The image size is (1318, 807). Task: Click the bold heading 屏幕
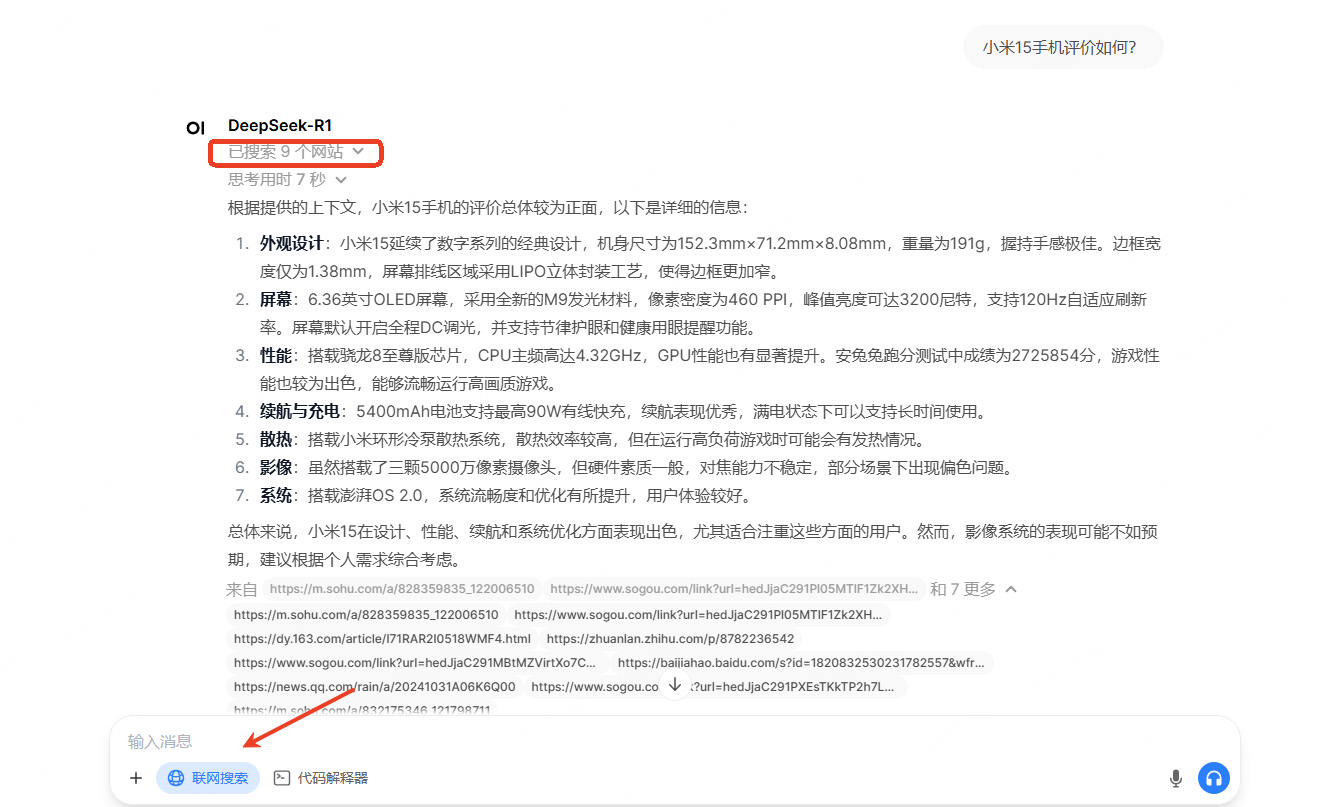(276, 300)
